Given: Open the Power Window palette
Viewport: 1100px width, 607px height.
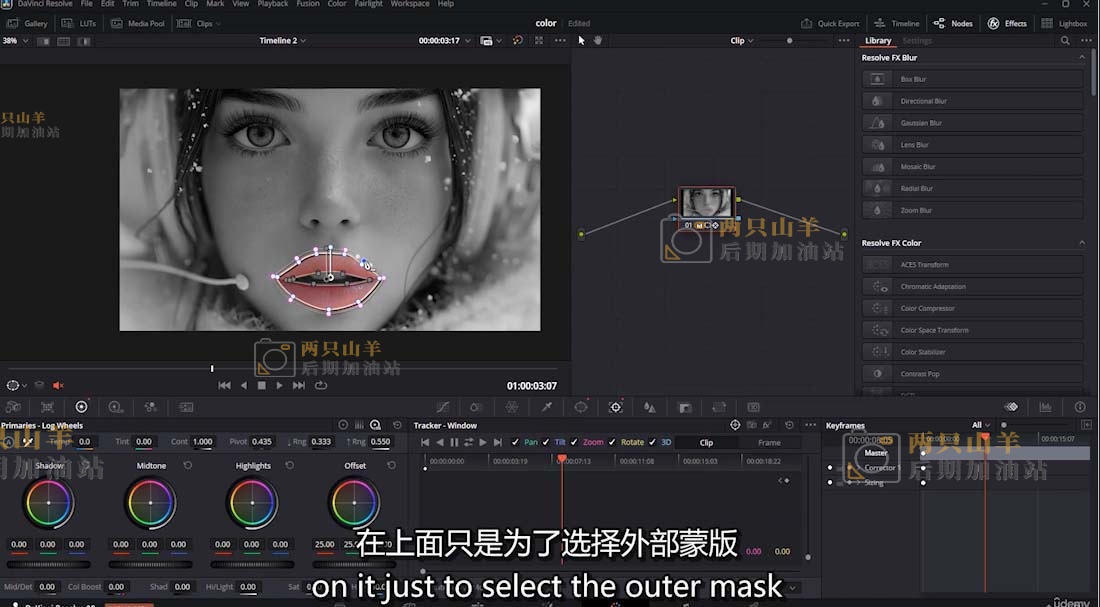Looking at the screenshot, I should pyautogui.click(x=581, y=407).
